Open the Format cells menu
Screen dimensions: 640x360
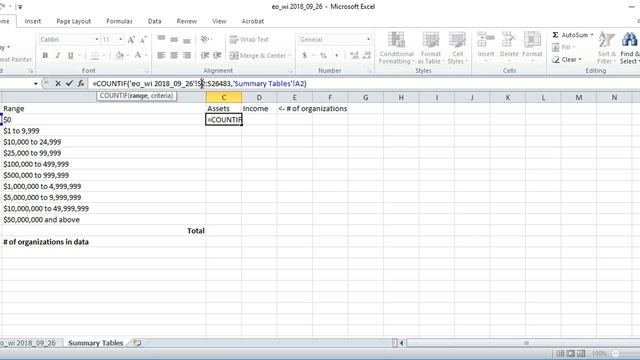pyautogui.click(x=532, y=48)
